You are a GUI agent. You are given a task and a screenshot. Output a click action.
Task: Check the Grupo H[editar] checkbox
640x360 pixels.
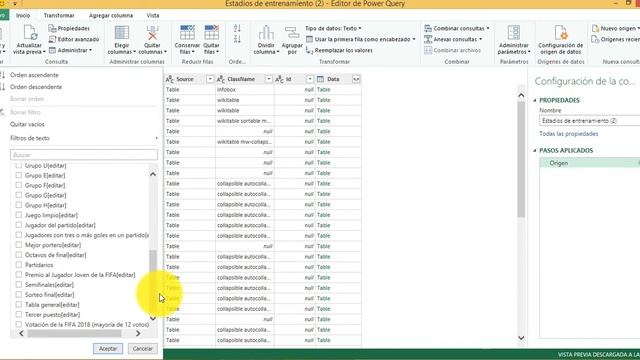[18, 205]
